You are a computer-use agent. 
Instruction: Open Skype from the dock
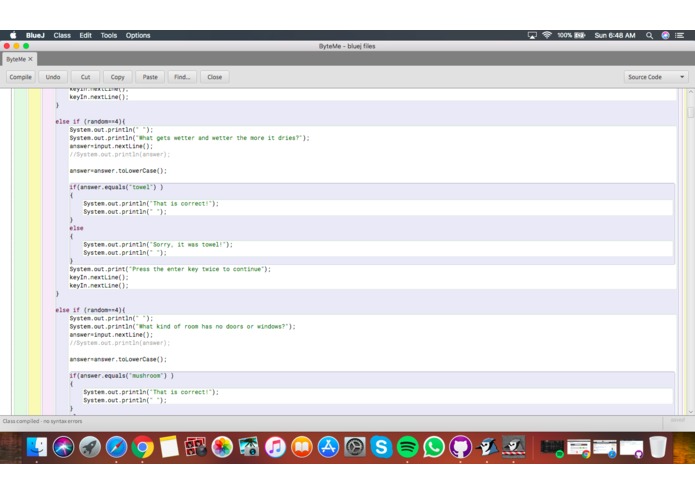point(381,447)
